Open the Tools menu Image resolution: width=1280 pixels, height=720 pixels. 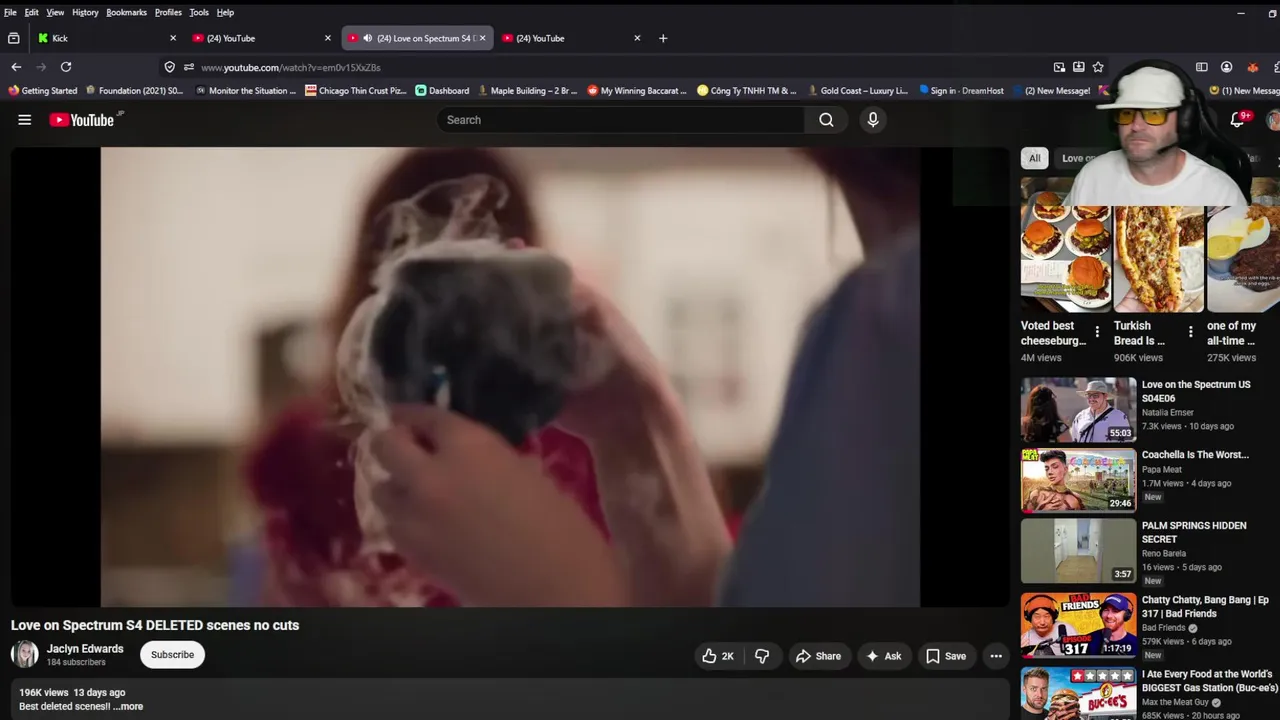click(x=199, y=12)
